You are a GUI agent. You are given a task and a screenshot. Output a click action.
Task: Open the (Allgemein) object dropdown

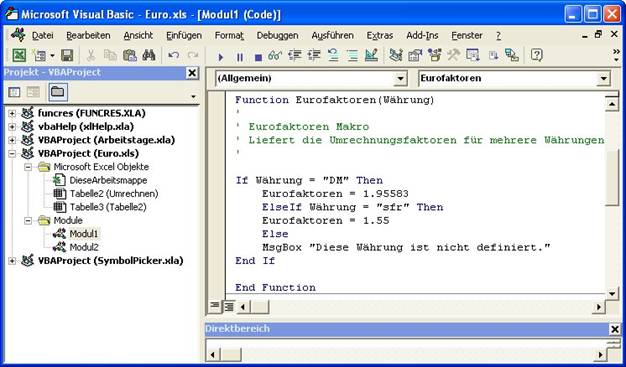coord(400,79)
